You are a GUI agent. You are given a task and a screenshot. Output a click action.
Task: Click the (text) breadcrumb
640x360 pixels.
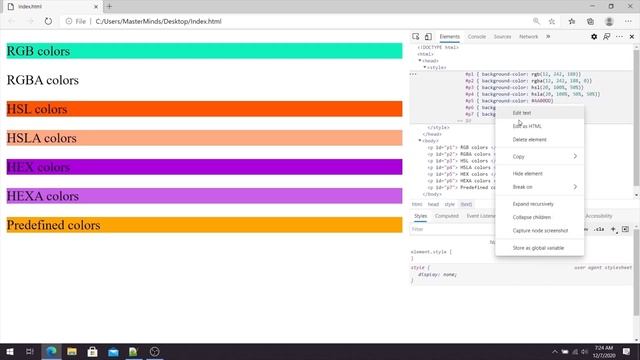466,204
